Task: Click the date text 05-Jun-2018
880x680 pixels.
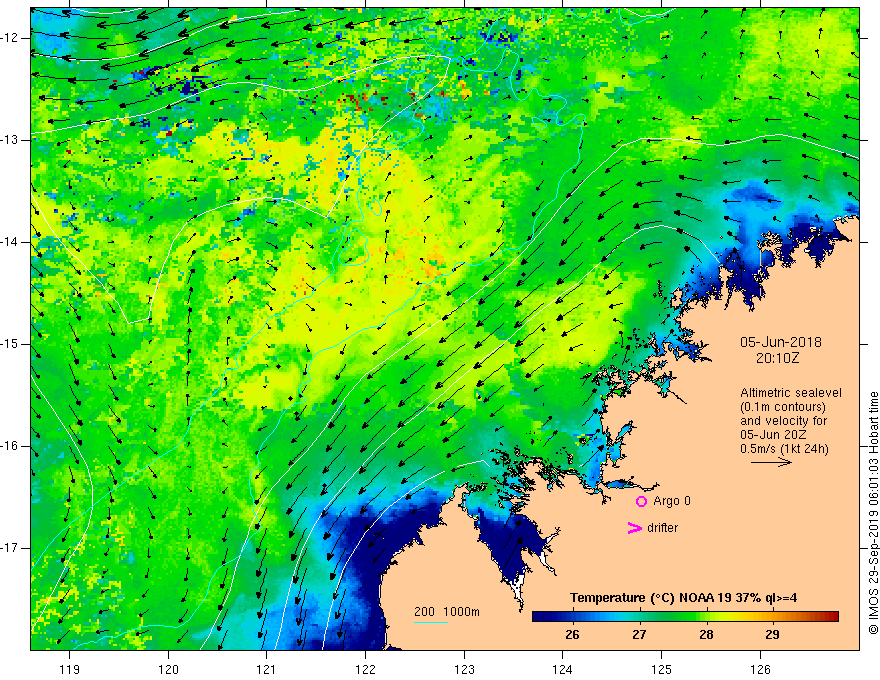Action: click(781, 342)
